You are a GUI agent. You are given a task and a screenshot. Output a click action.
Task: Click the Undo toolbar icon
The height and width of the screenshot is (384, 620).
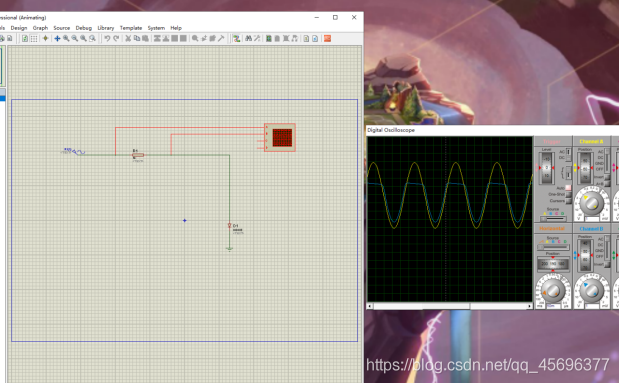pyautogui.click(x=107, y=38)
